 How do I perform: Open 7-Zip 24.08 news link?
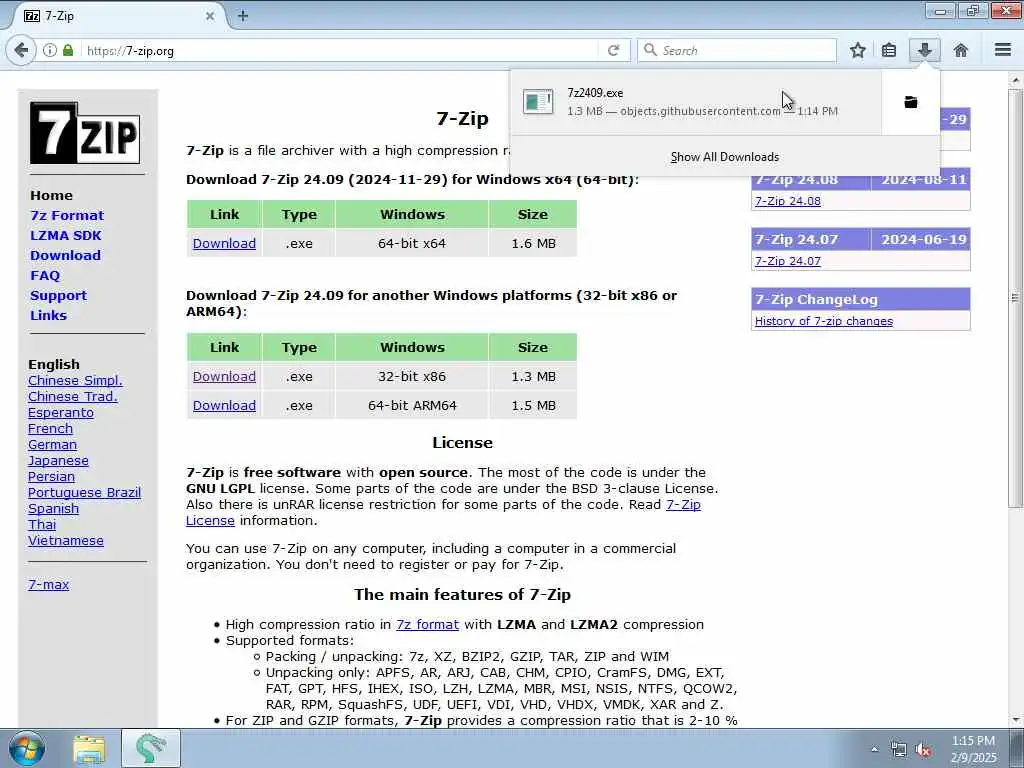click(x=788, y=201)
